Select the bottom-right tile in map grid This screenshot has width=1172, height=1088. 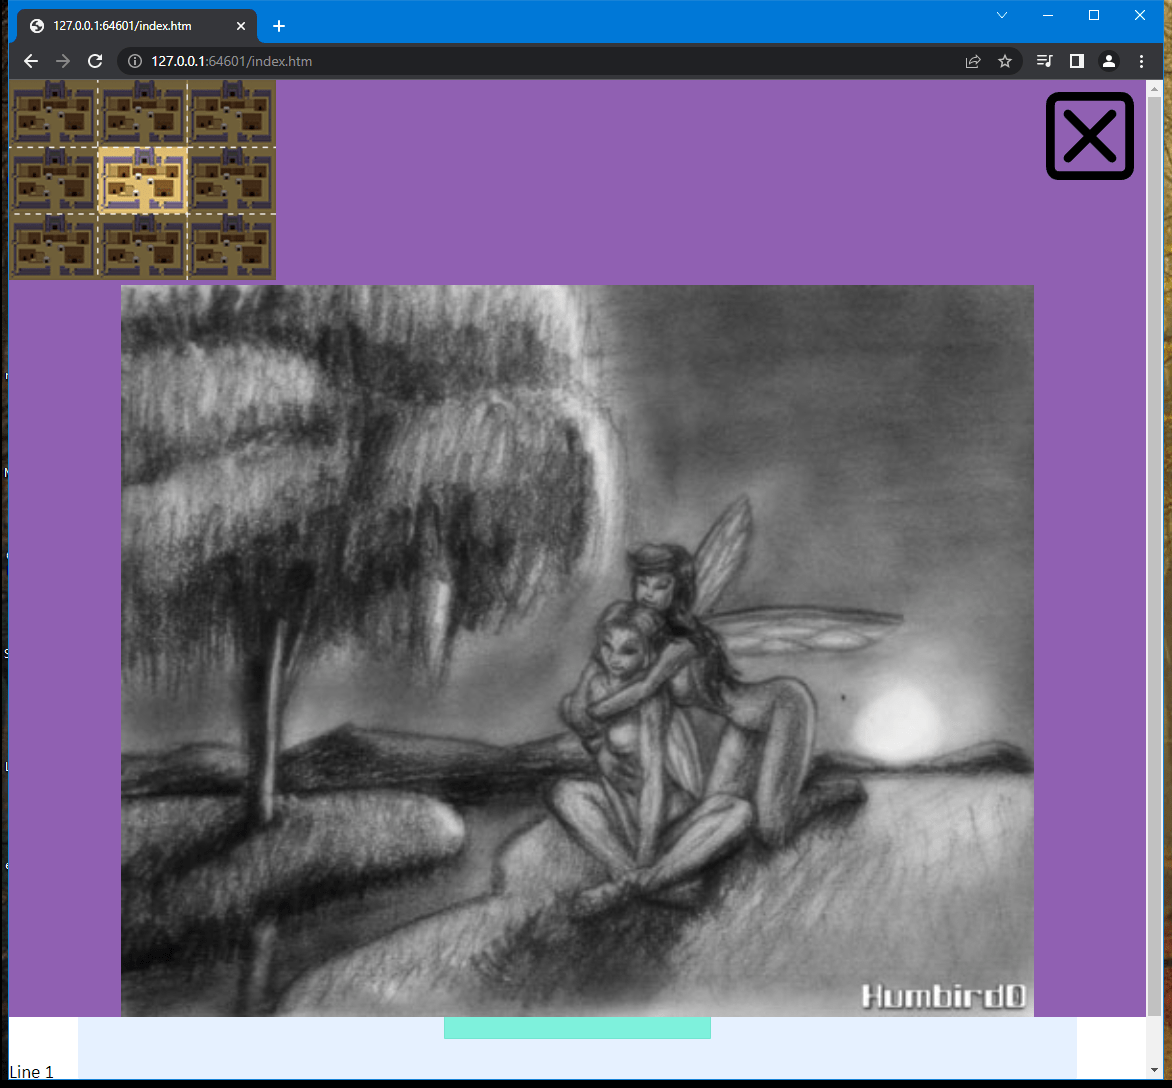(x=231, y=246)
